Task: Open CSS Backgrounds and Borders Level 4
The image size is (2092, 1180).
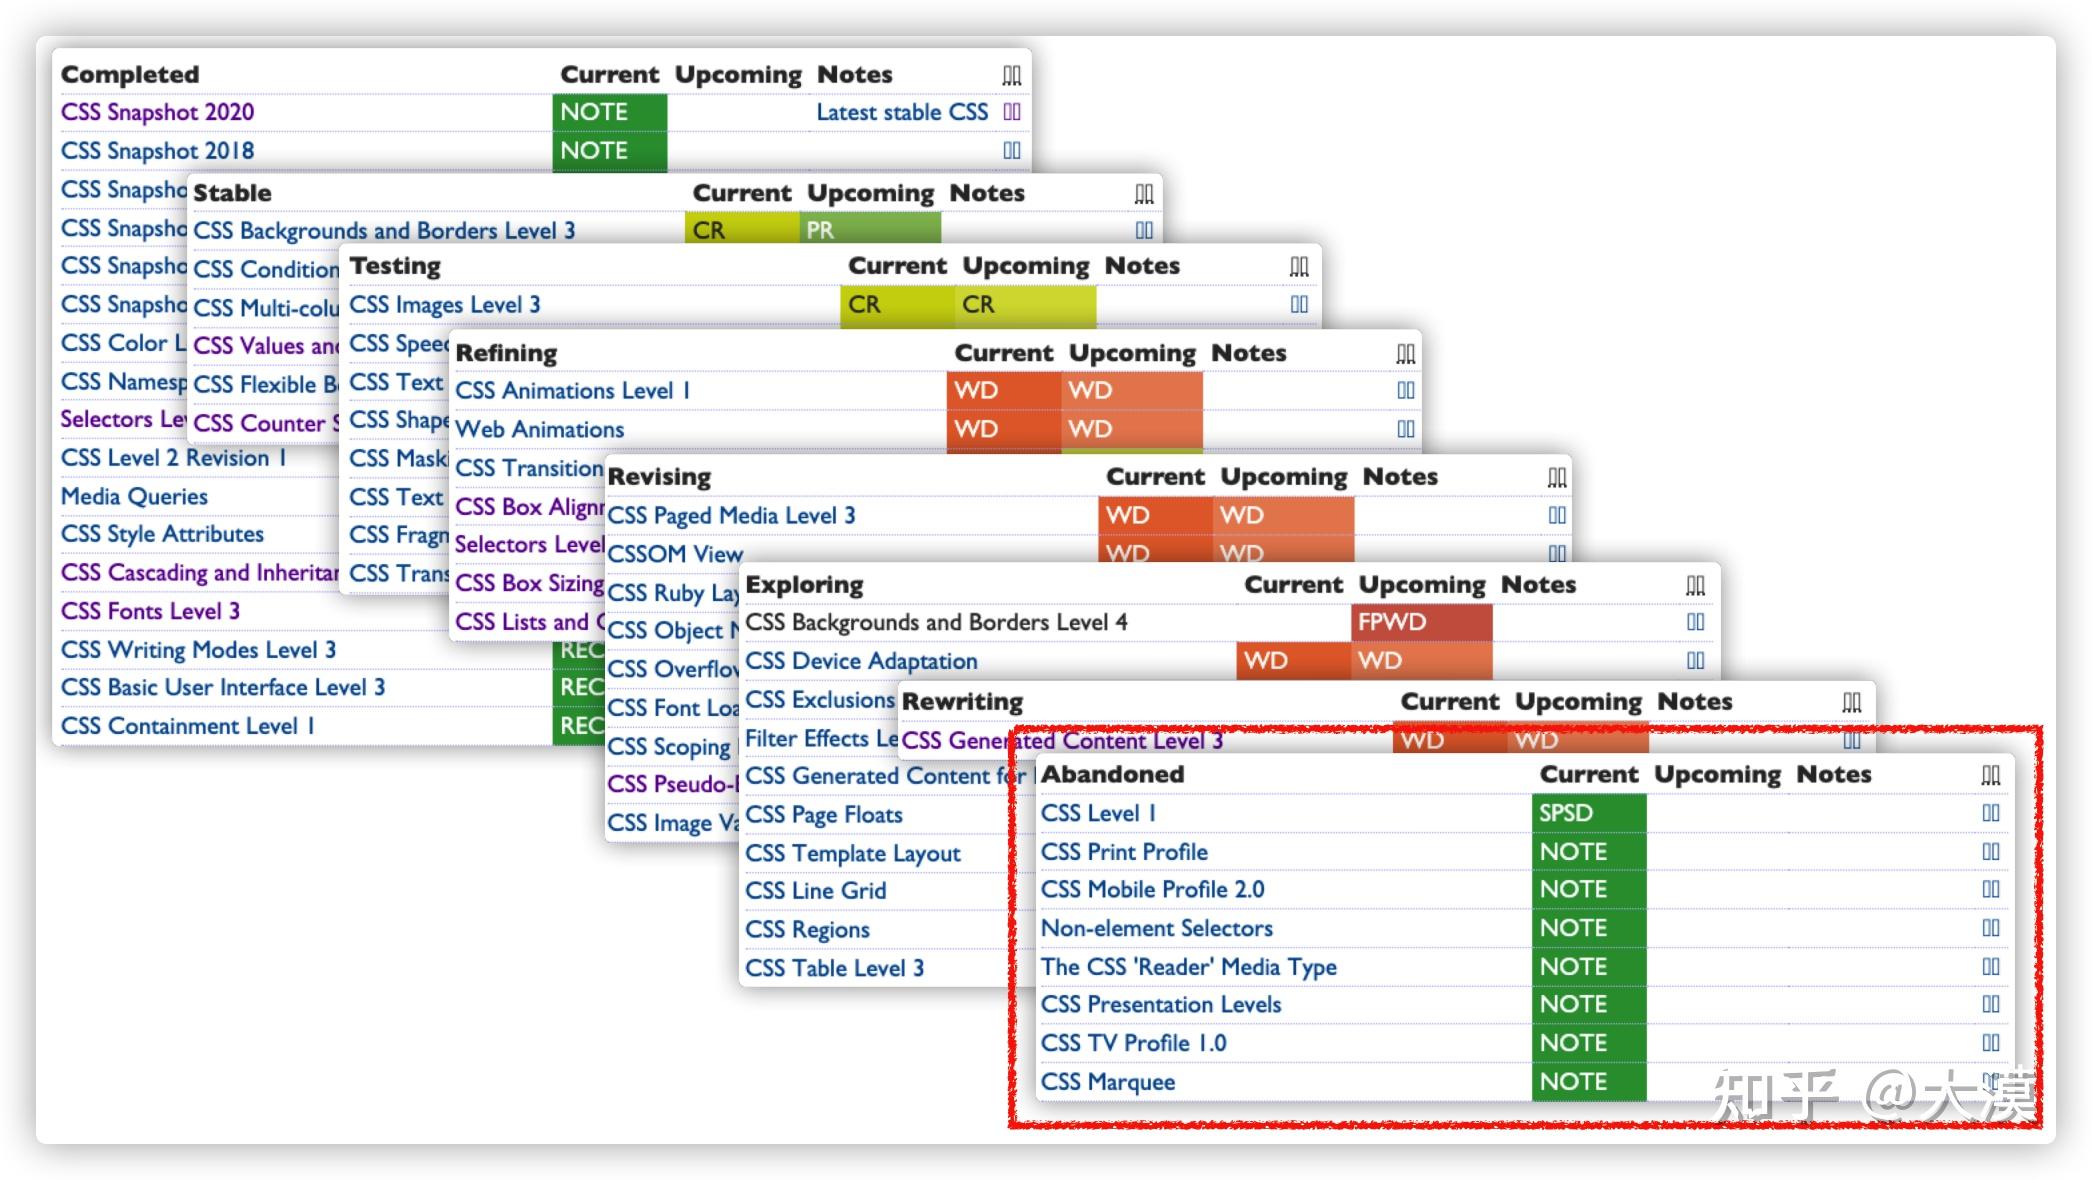Action: pyautogui.click(x=936, y=622)
